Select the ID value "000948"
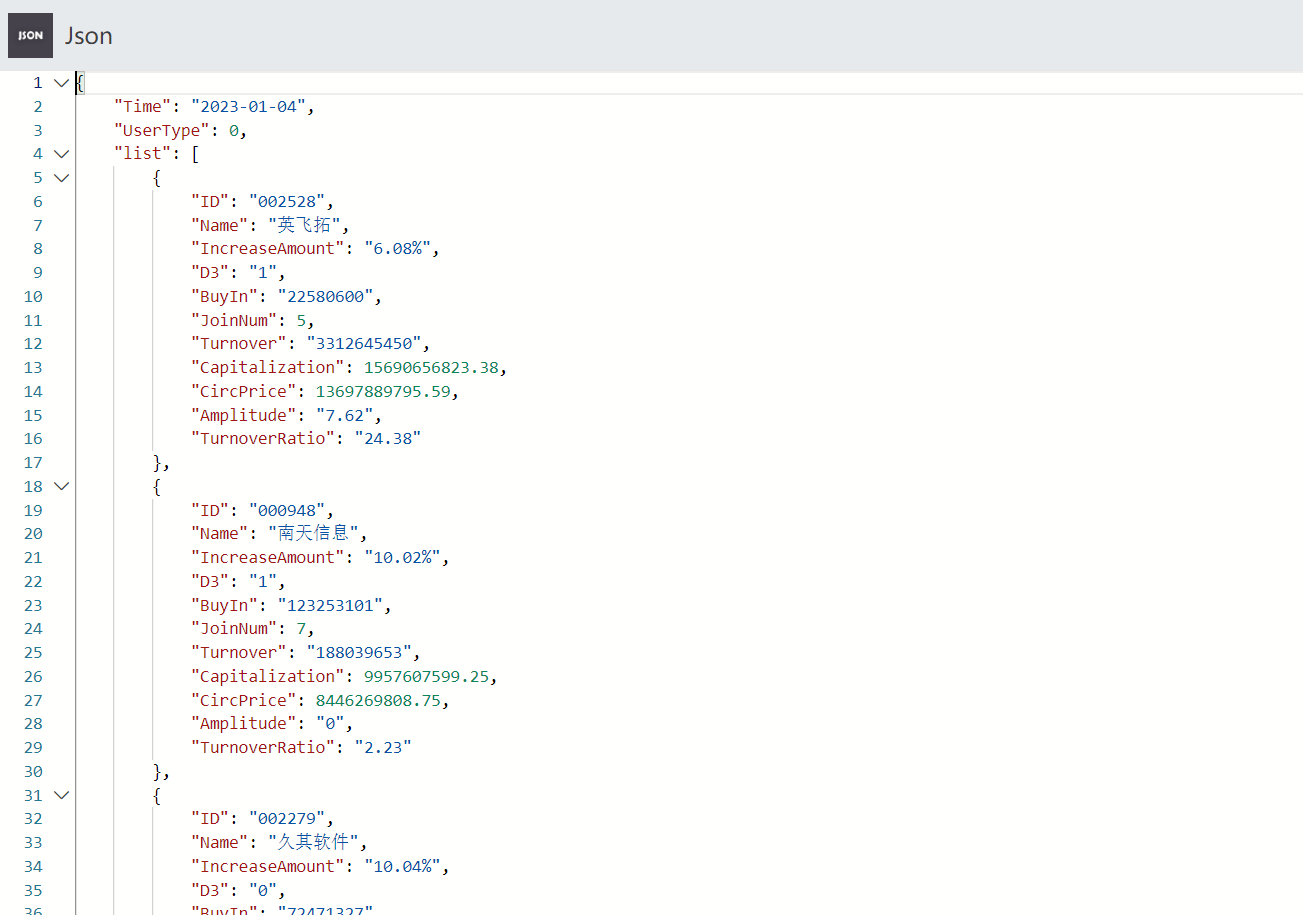Viewport: 1303px width, 915px height. 288,510
